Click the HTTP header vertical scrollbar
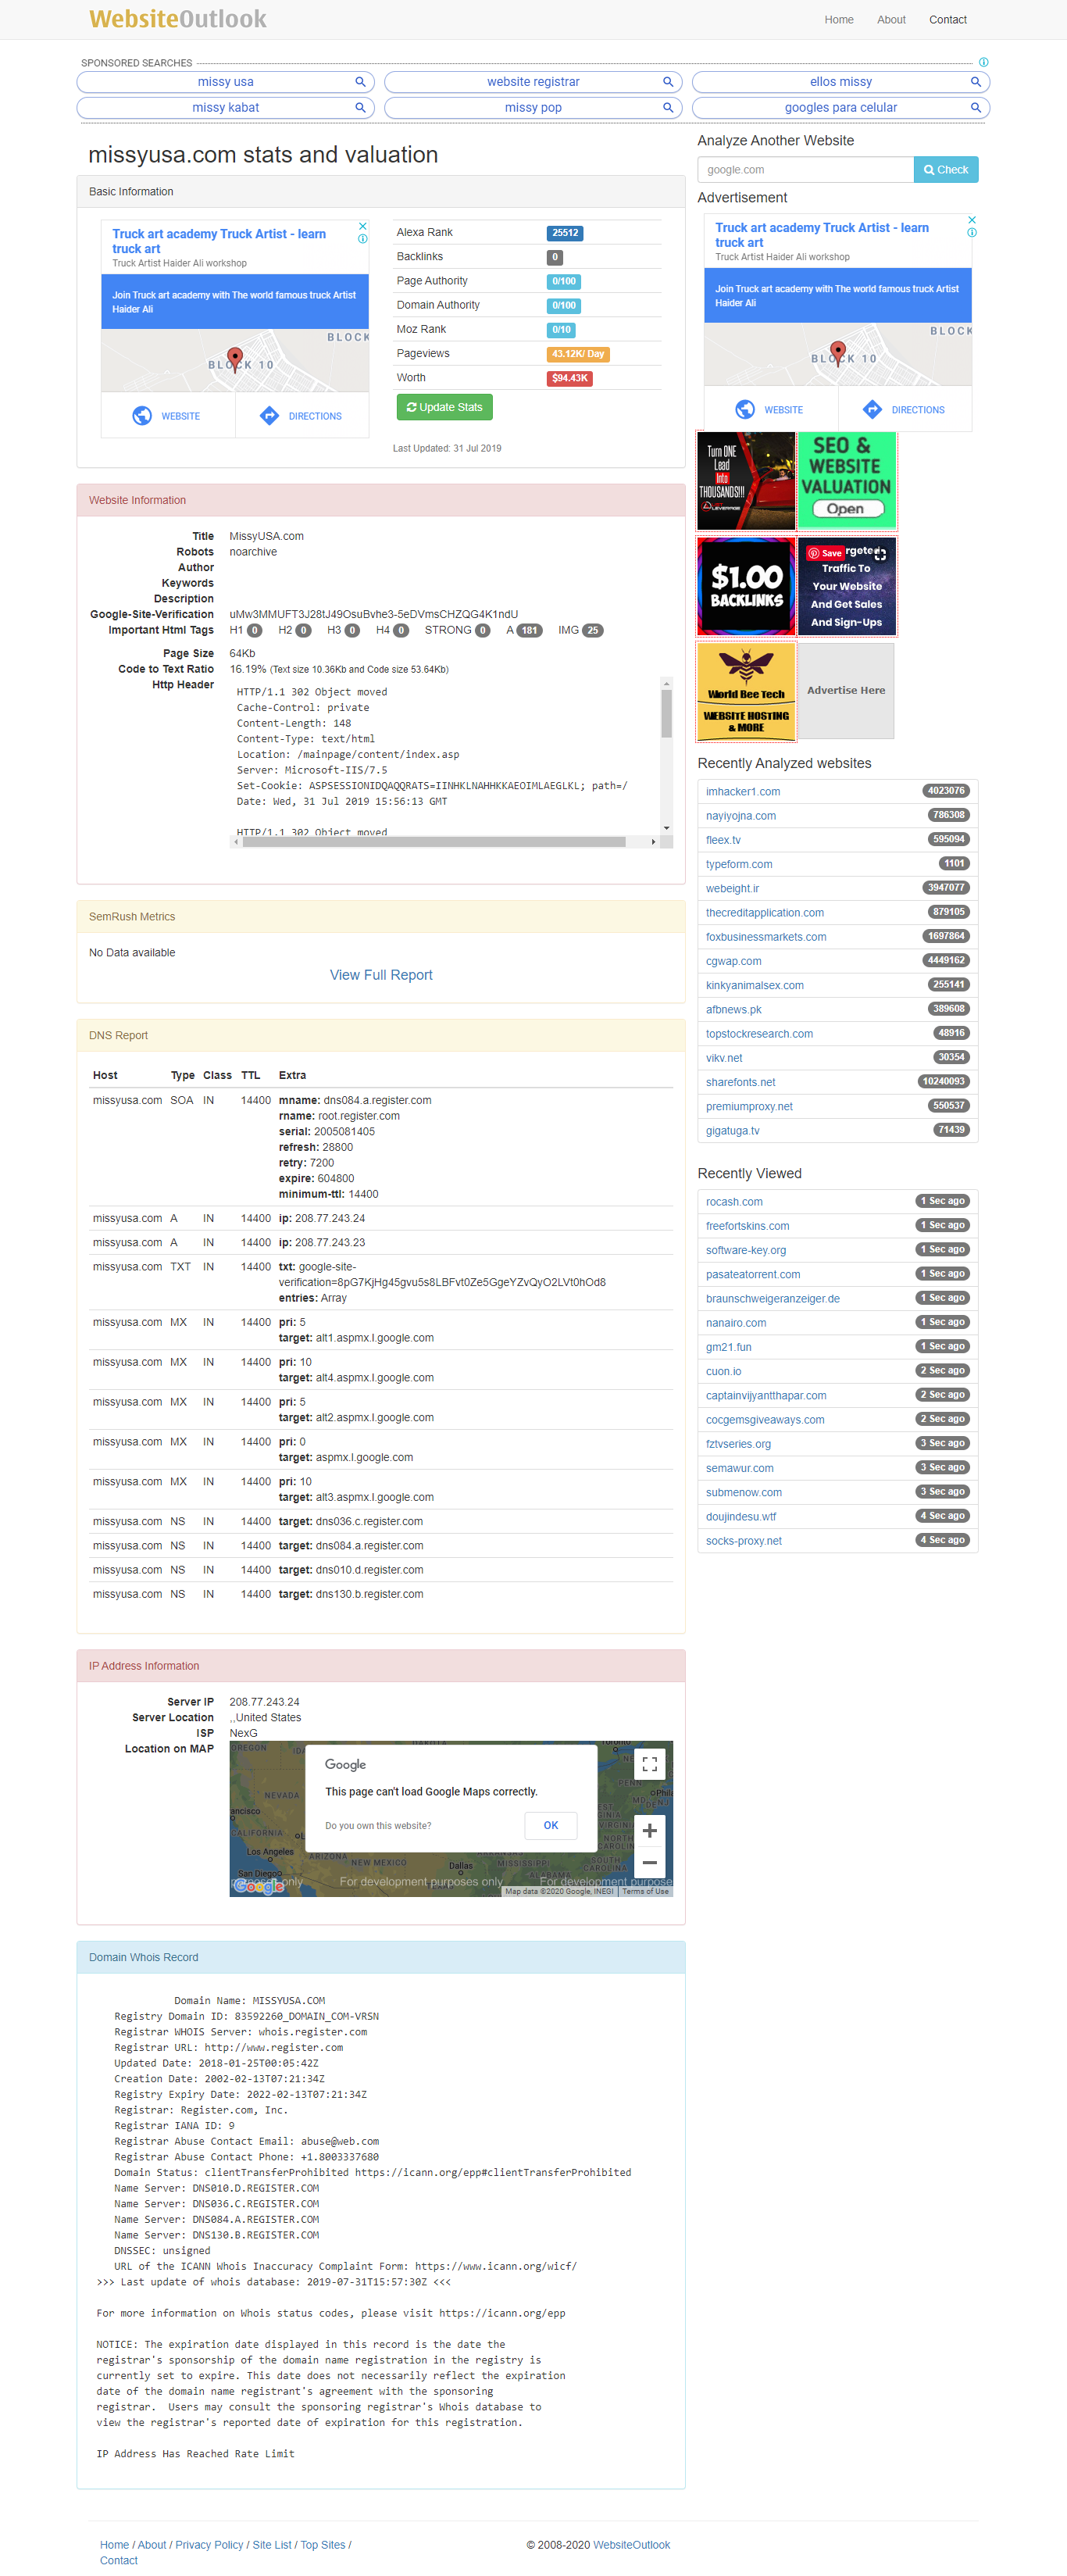1067x2576 pixels. click(666, 714)
